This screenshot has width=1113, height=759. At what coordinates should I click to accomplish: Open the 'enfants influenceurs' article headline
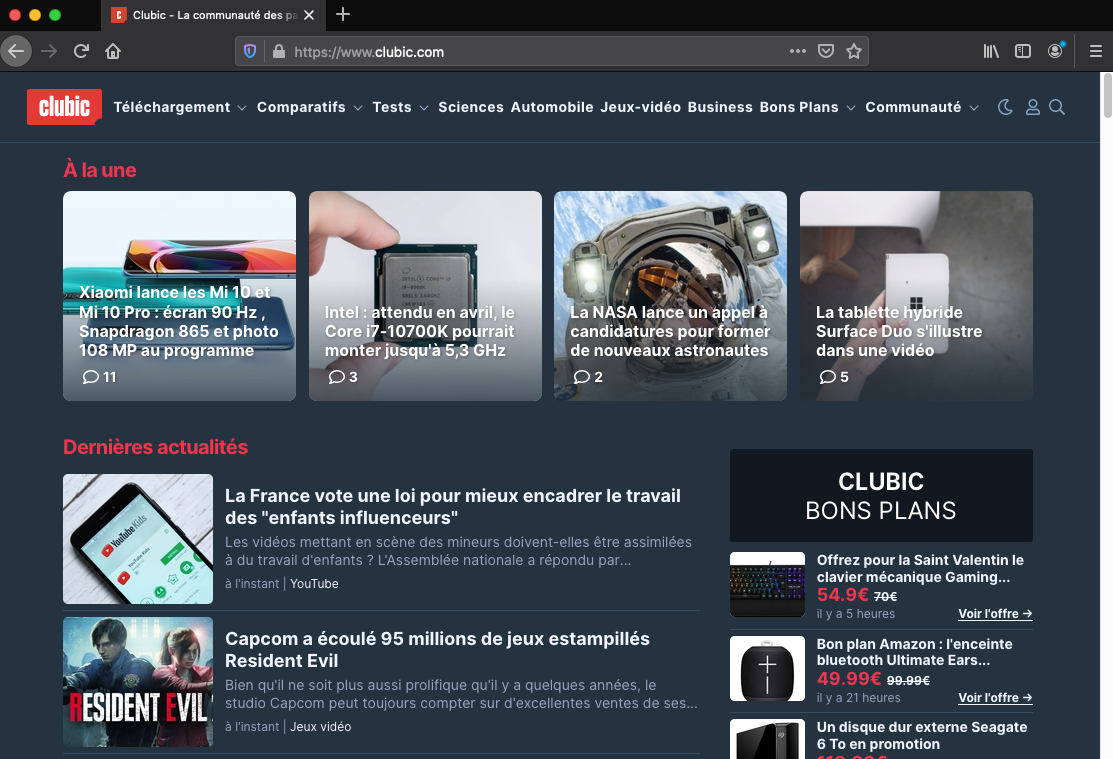453,506
